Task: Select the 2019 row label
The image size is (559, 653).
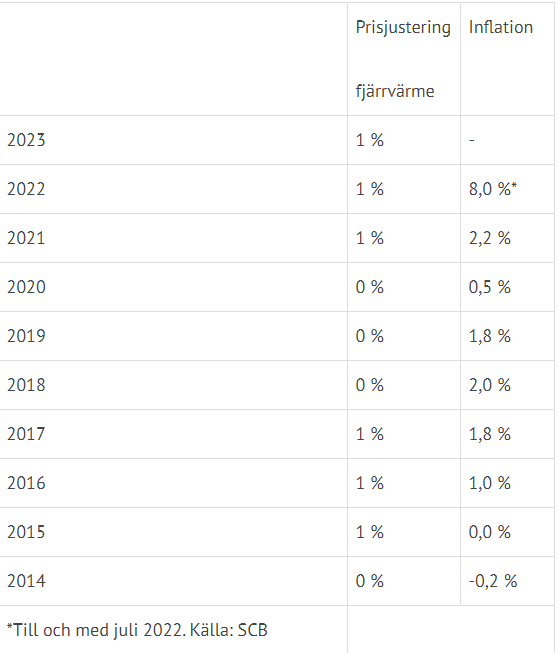Action: point(26,336)
